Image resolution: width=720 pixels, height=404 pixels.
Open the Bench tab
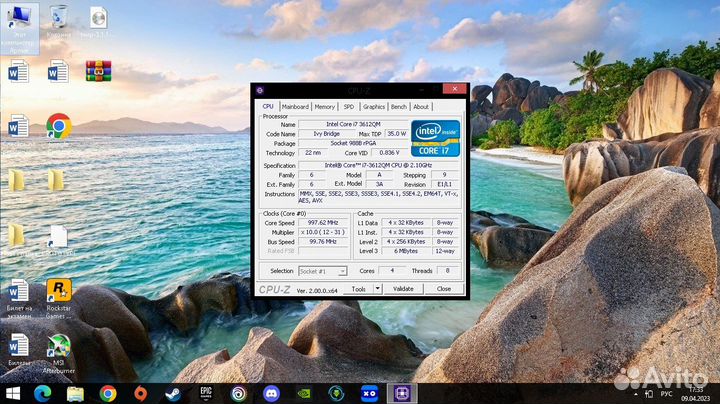399,107
